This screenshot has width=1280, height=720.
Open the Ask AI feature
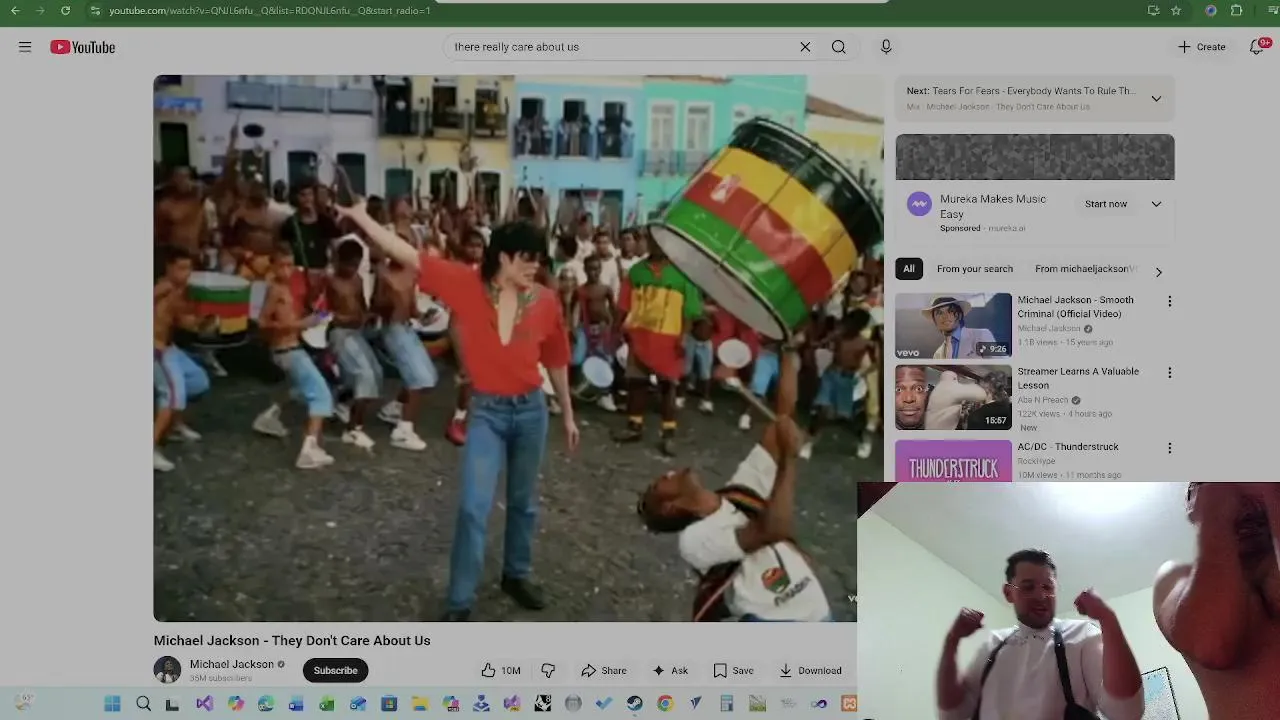click(670, 670)
